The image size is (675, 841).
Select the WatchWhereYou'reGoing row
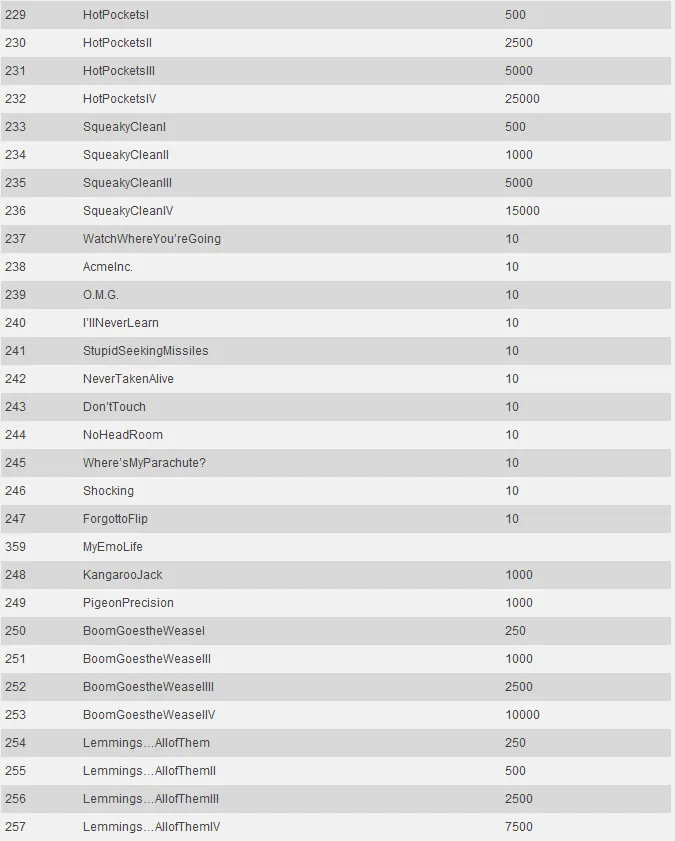(x=152, y=239)
